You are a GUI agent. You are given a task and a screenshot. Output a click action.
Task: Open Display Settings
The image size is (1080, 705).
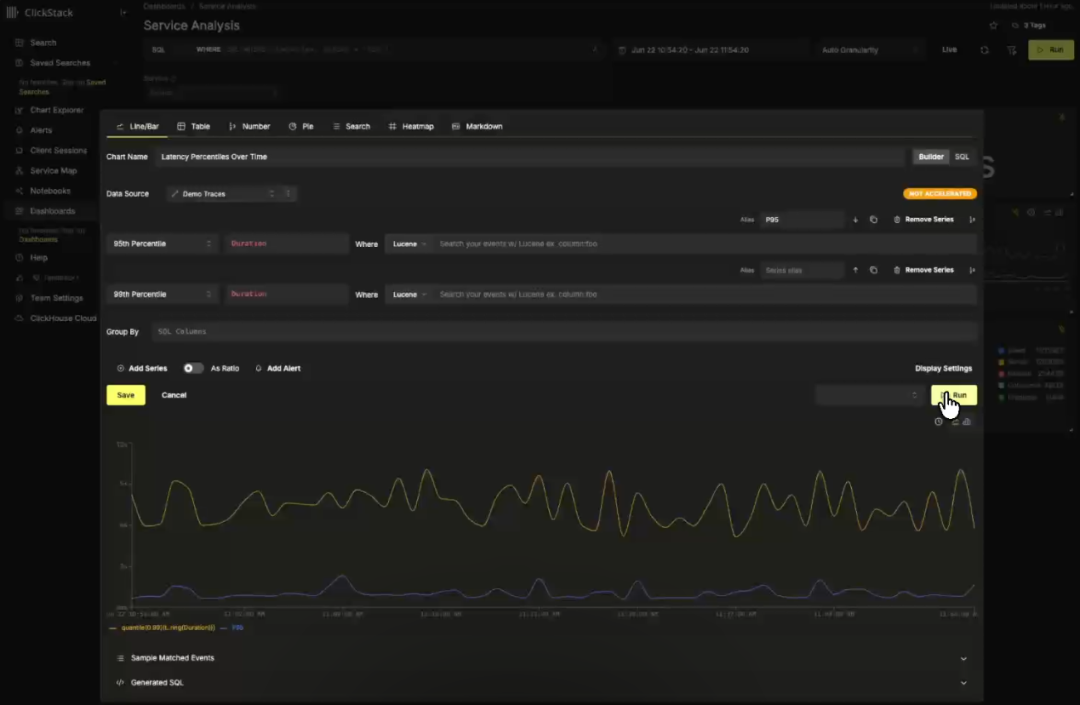click(943, 368)
